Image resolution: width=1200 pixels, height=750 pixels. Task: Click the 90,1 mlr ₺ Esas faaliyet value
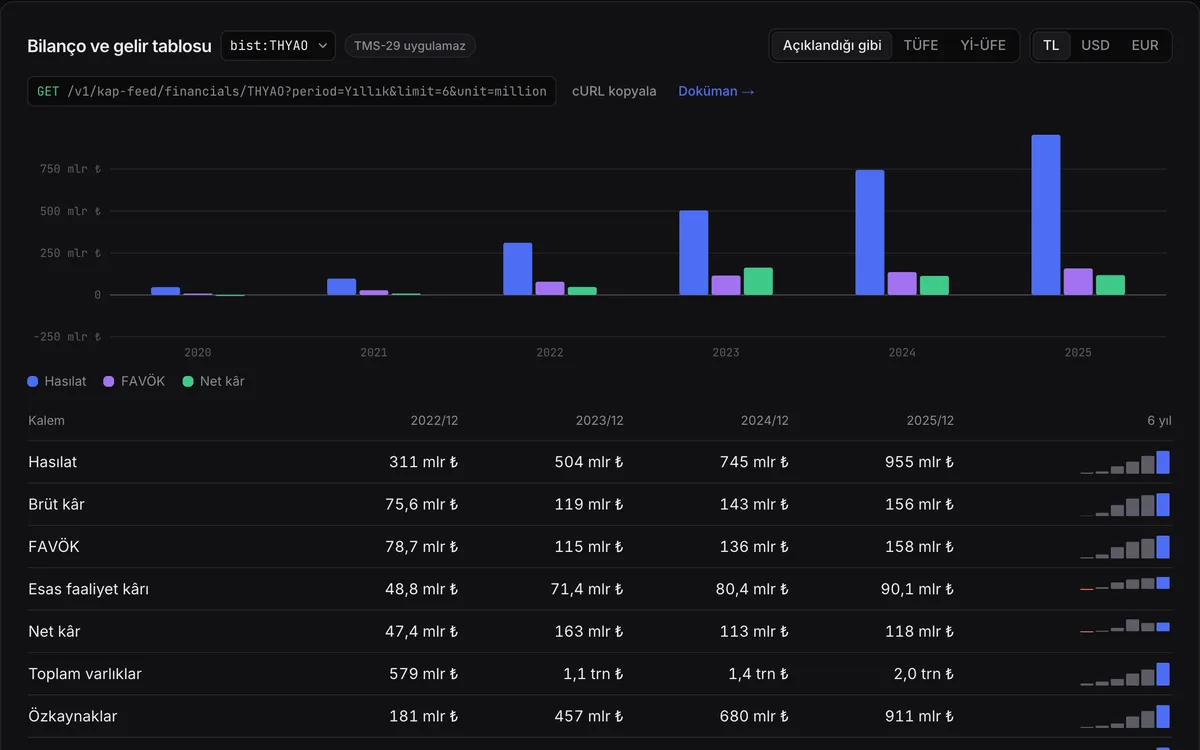(917, 589)
